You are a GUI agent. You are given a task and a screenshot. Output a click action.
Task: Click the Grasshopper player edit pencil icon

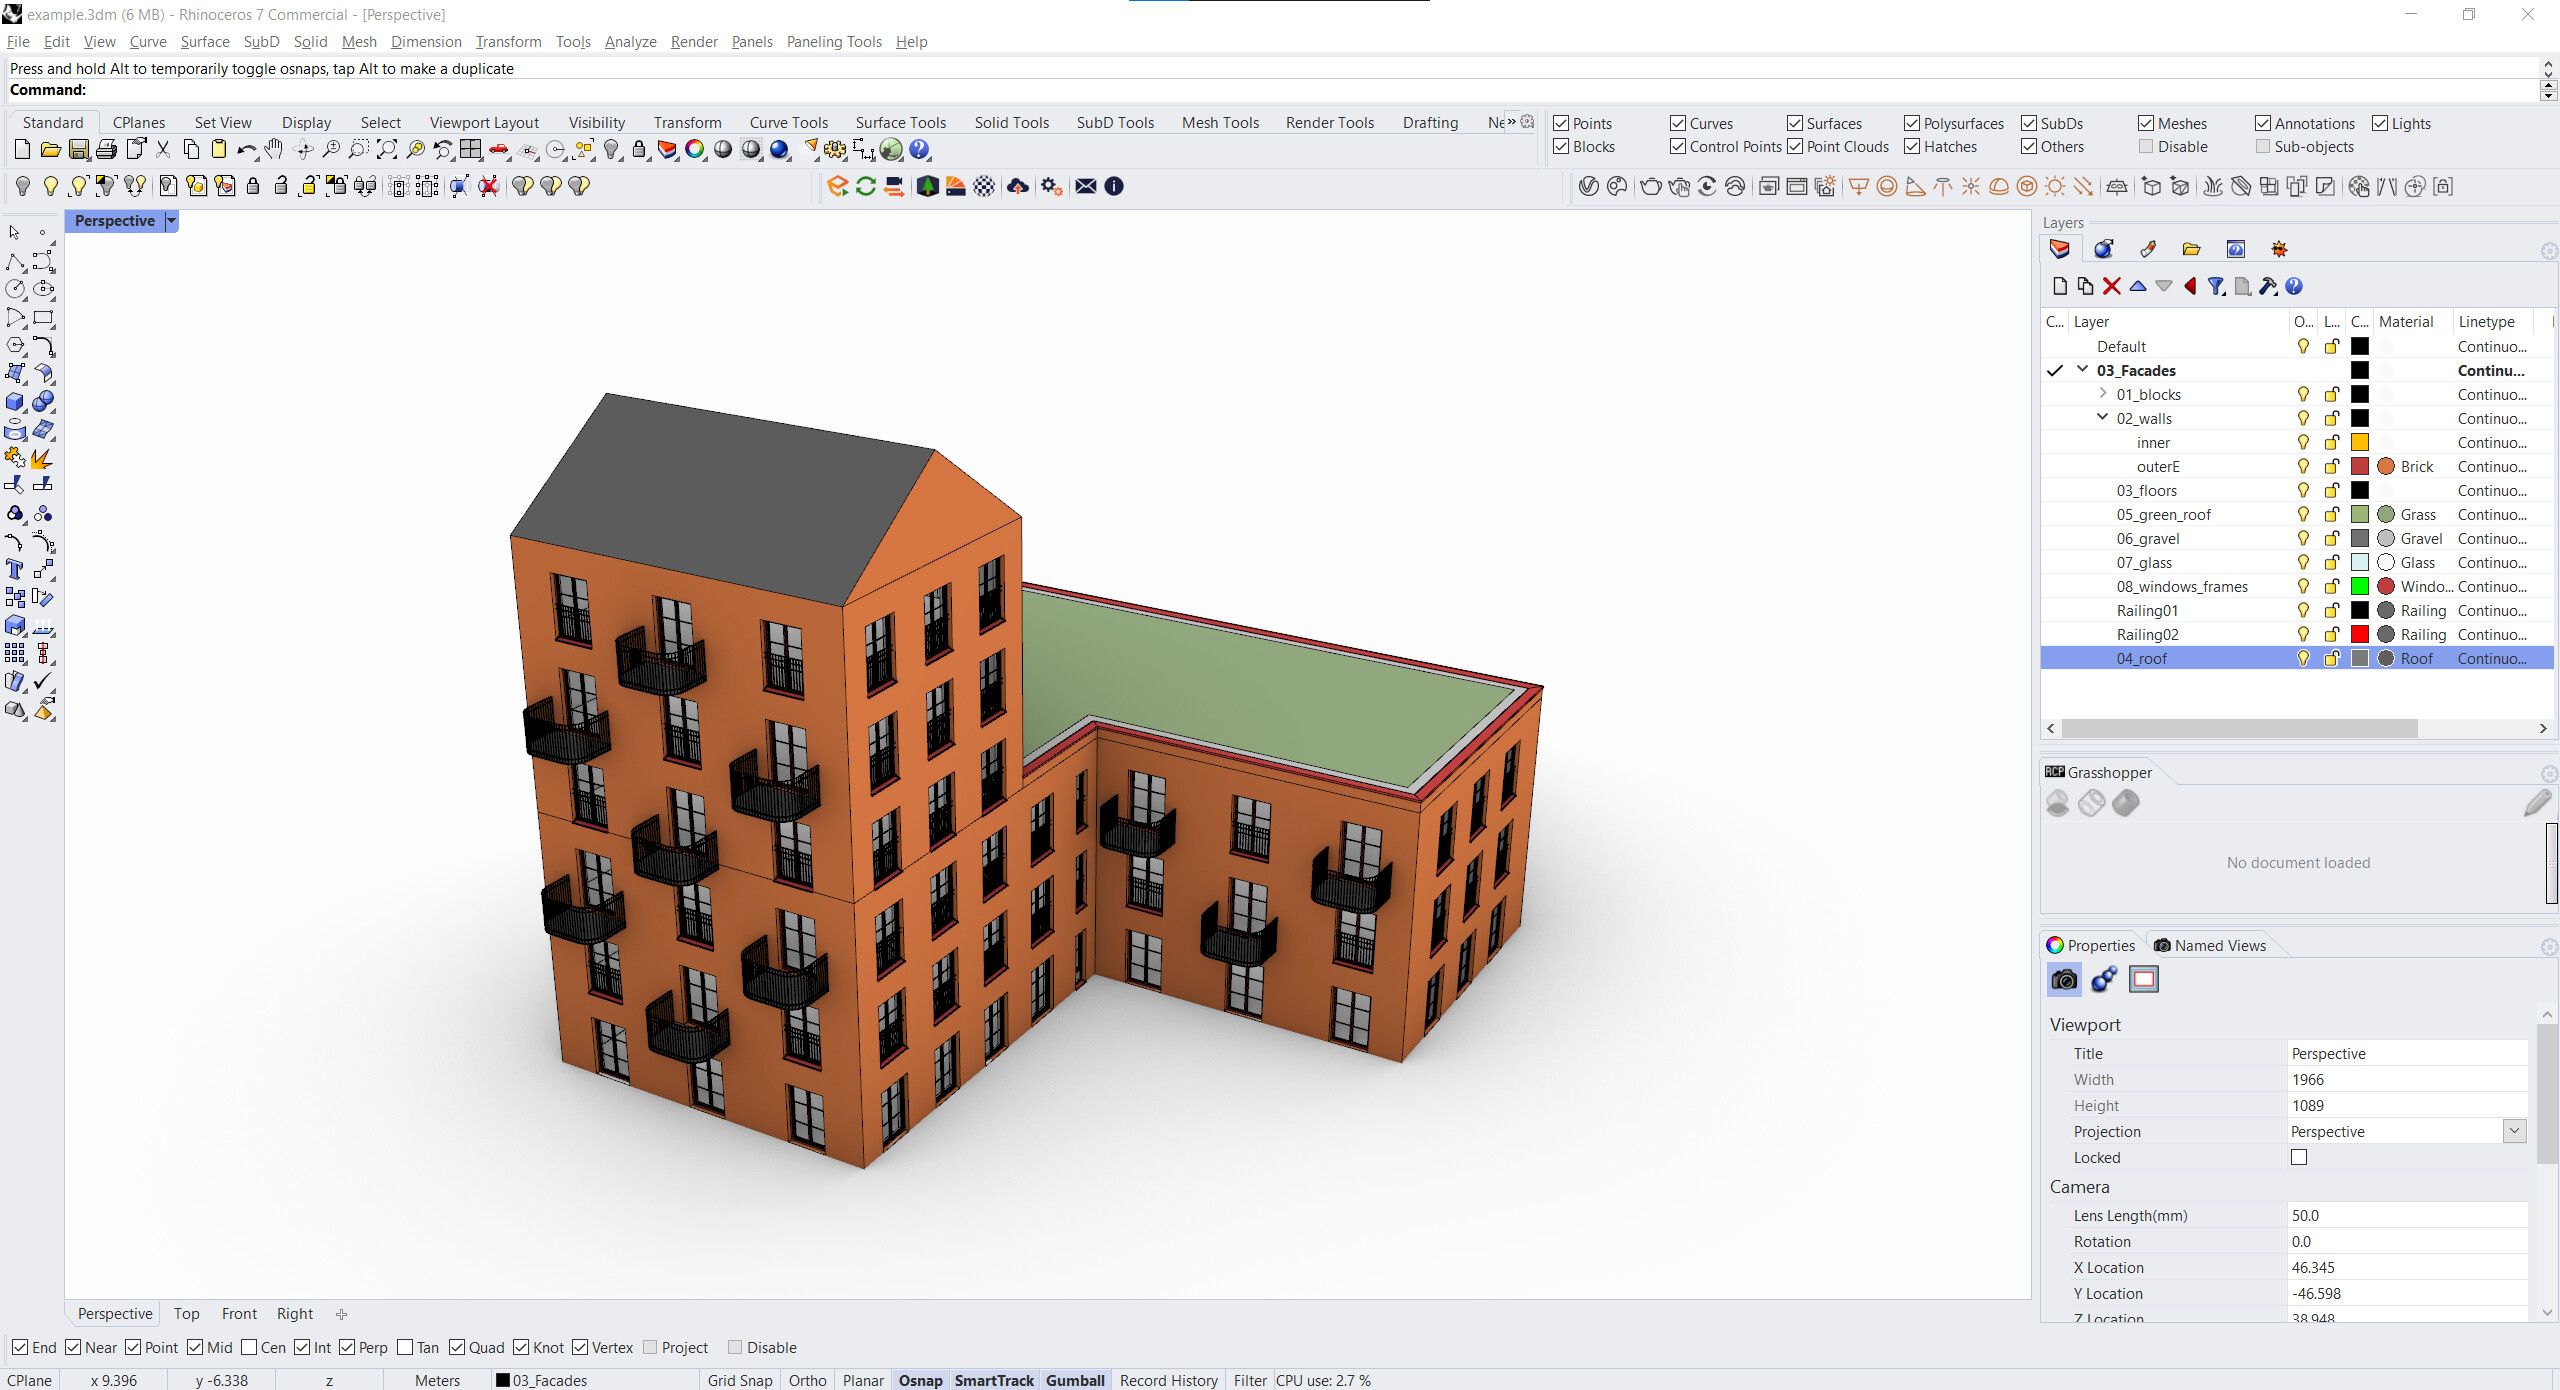2535,803
